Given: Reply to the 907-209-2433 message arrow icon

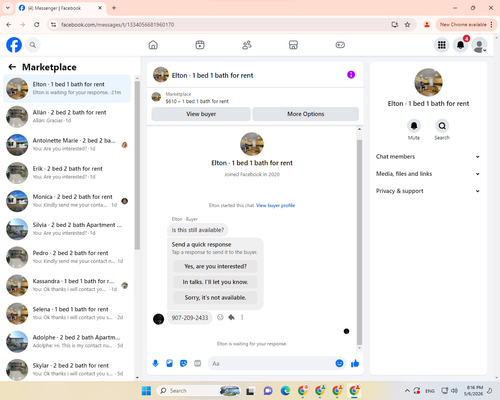Looking at the screenshot, I should click(x=231, y=317).
